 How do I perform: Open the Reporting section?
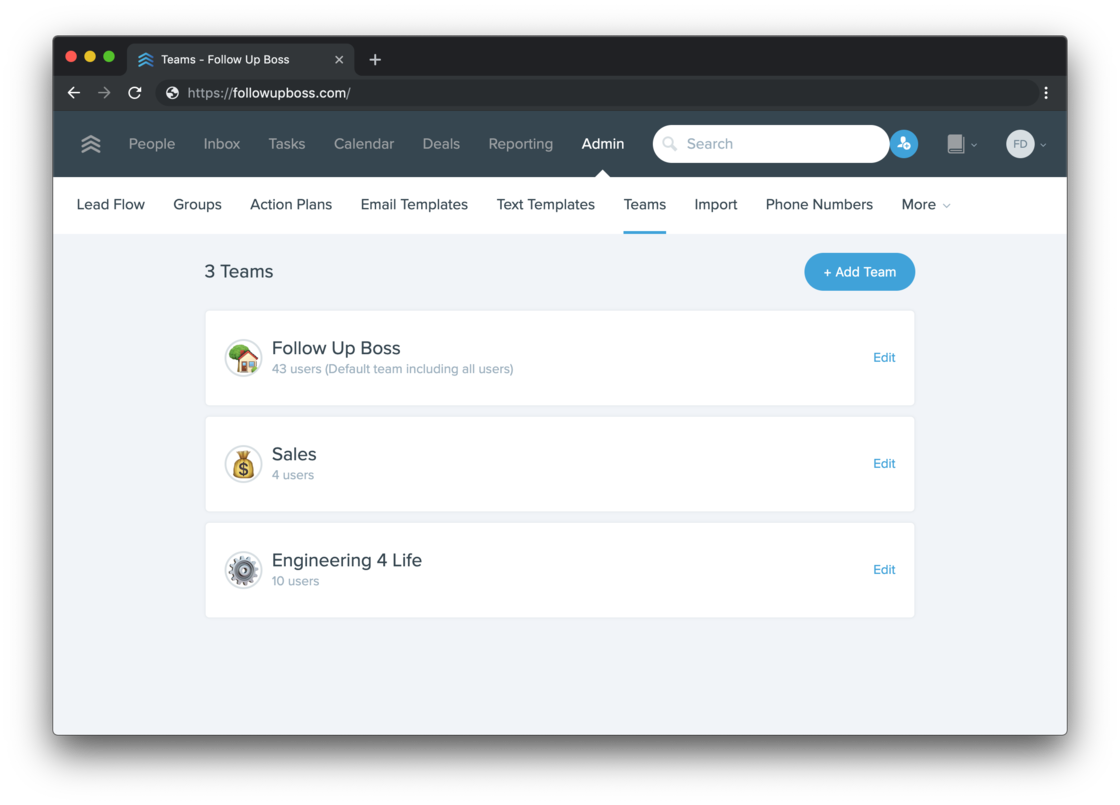tap(521, 144)
